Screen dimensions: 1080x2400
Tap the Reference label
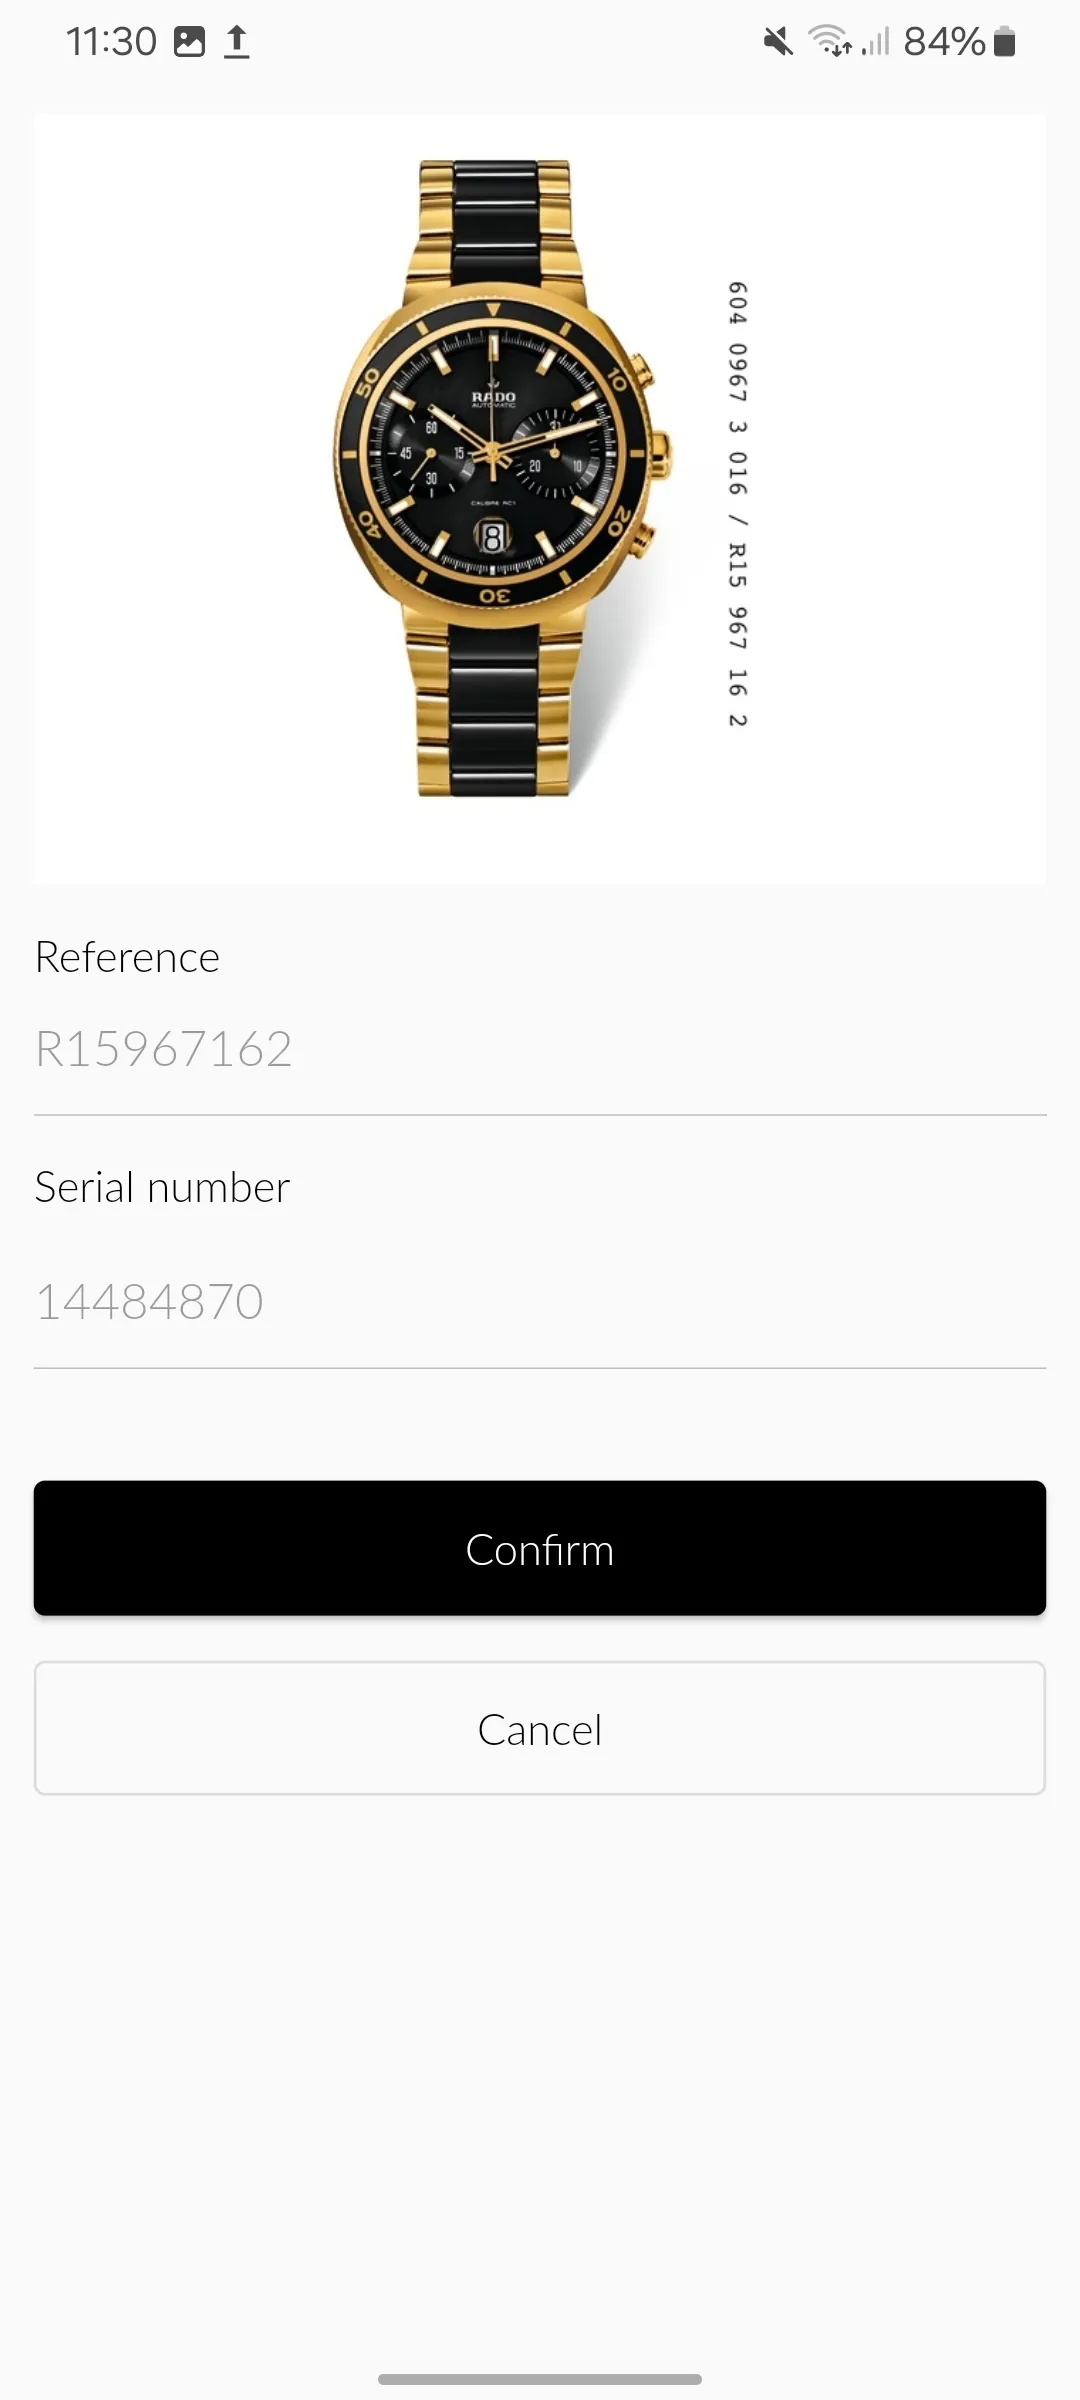[127, 957]
